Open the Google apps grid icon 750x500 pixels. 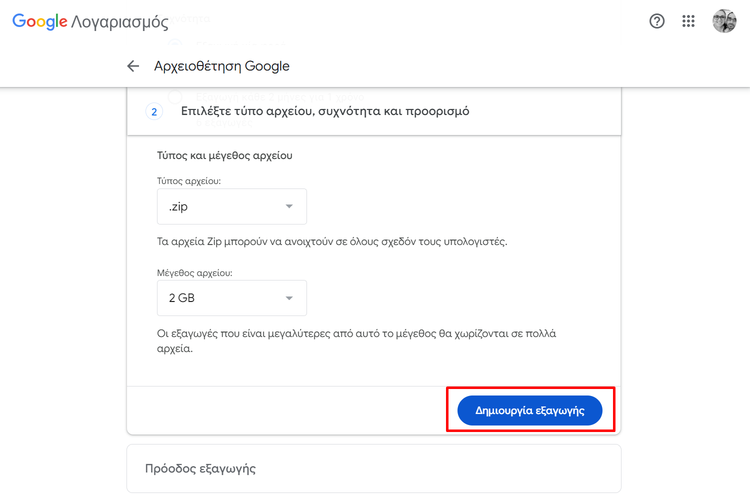click(688, 21)
